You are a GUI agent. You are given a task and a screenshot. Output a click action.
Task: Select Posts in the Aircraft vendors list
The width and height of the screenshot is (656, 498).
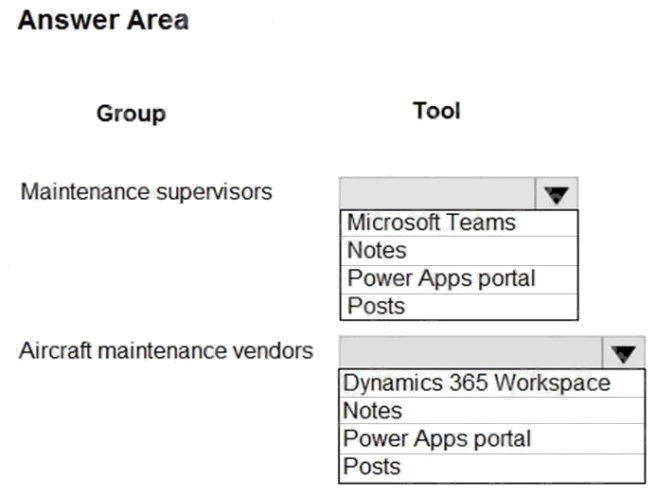[x=492, y=467]
